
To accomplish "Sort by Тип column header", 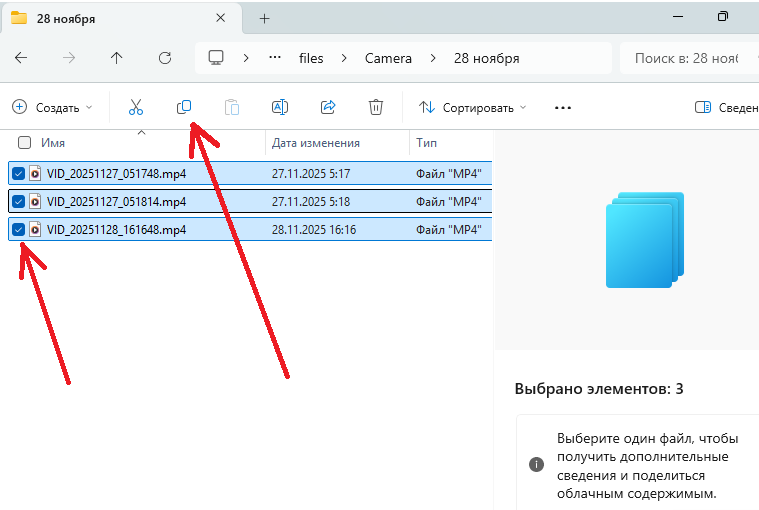I will click(x=426, y=143).
